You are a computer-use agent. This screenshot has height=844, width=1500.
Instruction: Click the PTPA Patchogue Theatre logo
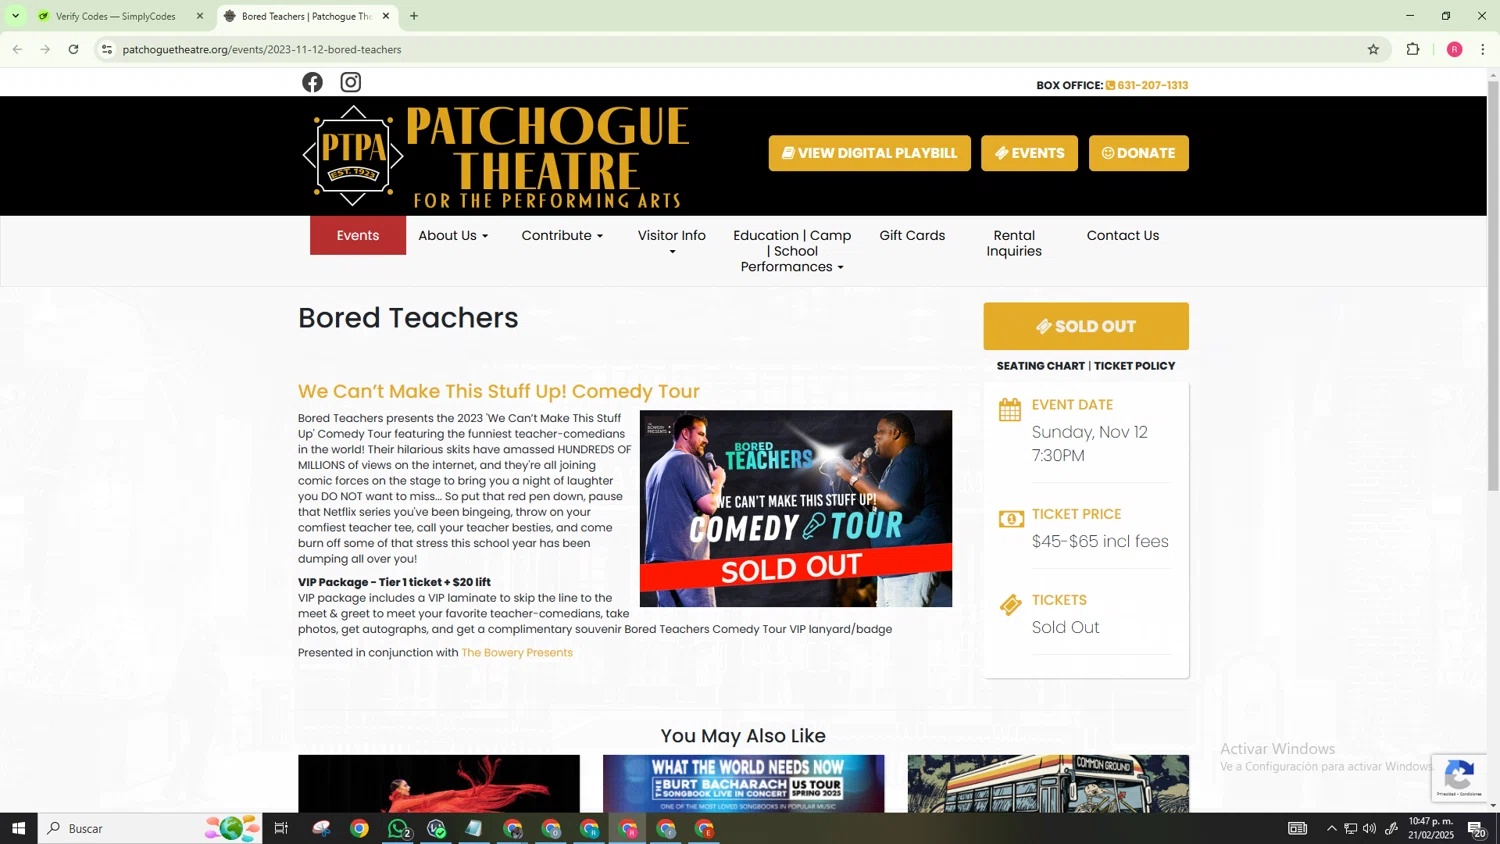coord(496,156)
